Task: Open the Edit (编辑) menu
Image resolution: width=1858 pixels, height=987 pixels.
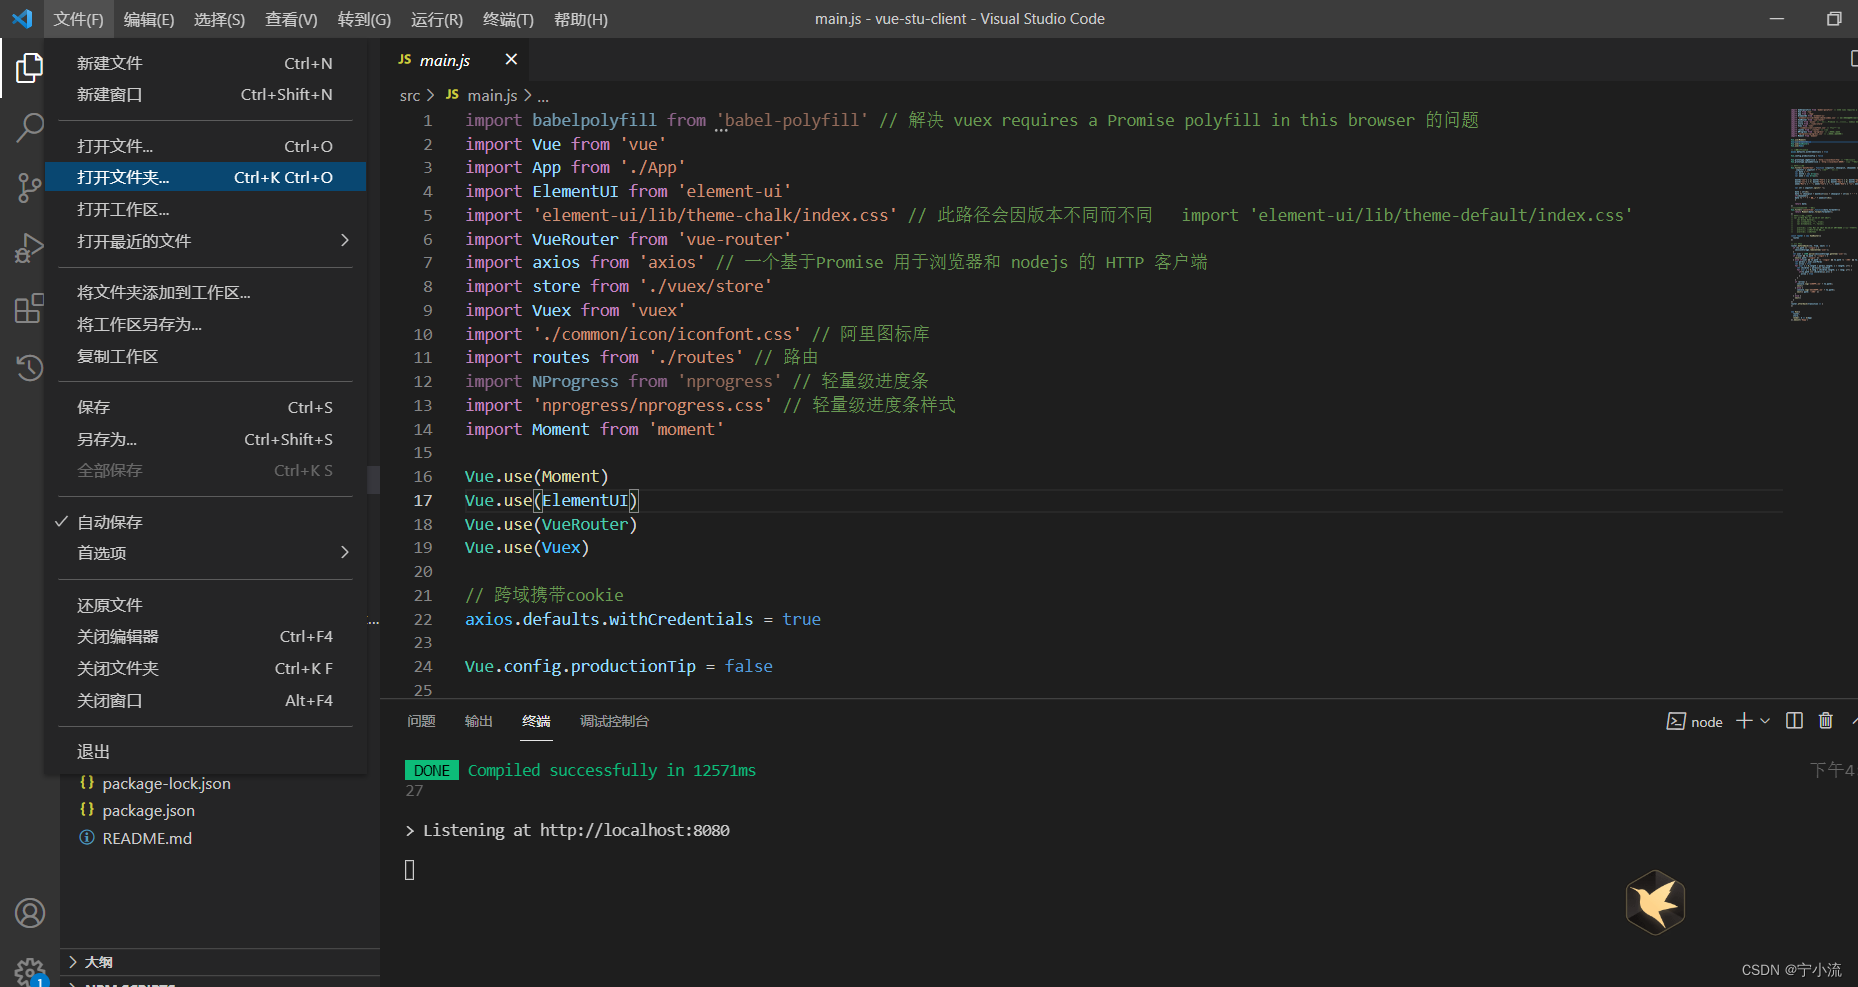Action: [149, 19]
